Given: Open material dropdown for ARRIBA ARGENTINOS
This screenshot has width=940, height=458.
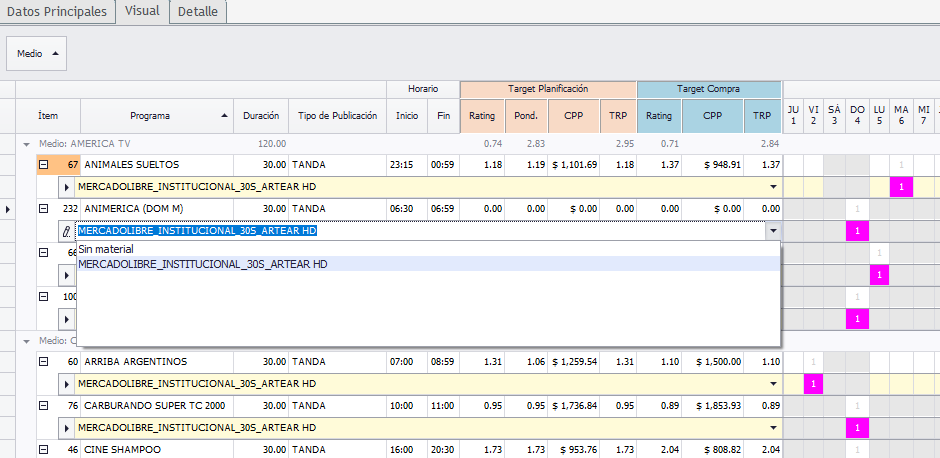Looking at the screenshot, I should [x=772, y=384].
